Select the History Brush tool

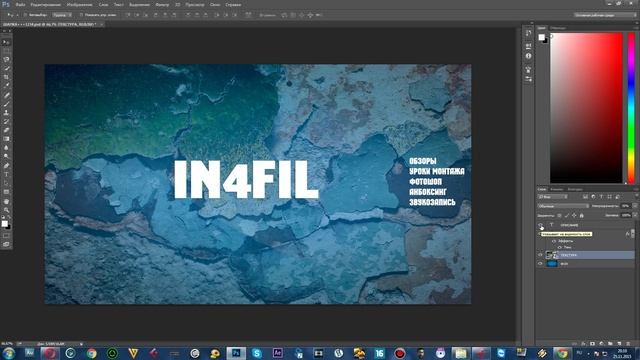6,121
